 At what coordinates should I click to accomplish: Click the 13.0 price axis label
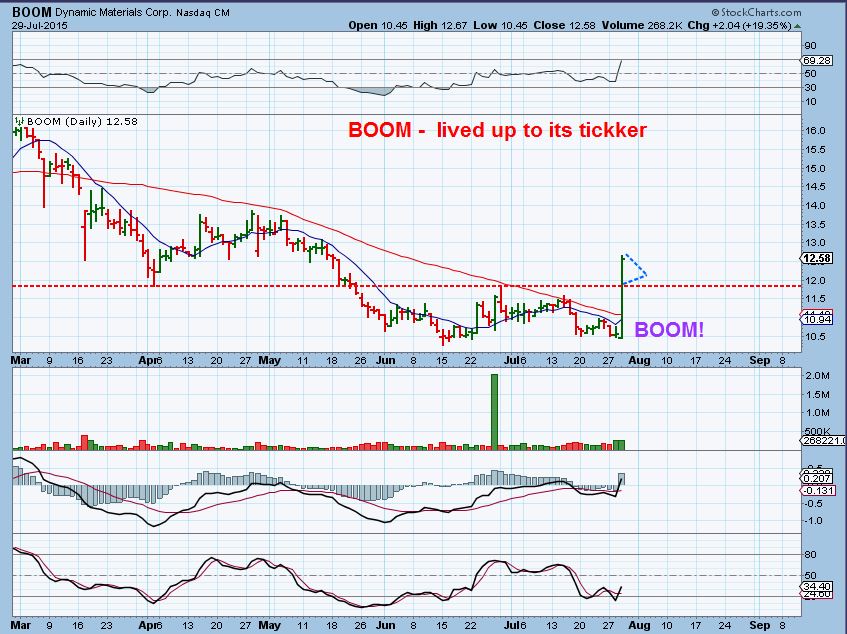pos(815,243)
